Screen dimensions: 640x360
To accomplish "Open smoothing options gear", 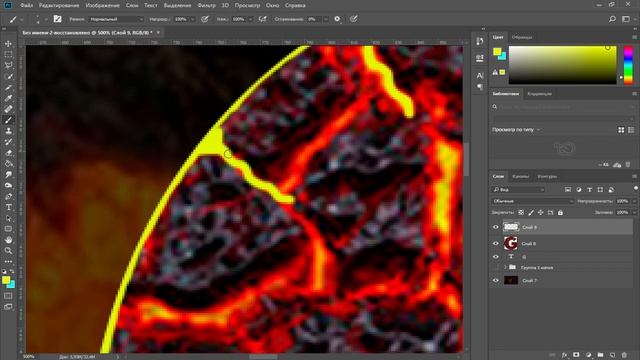I will click(x=337, y=19).
